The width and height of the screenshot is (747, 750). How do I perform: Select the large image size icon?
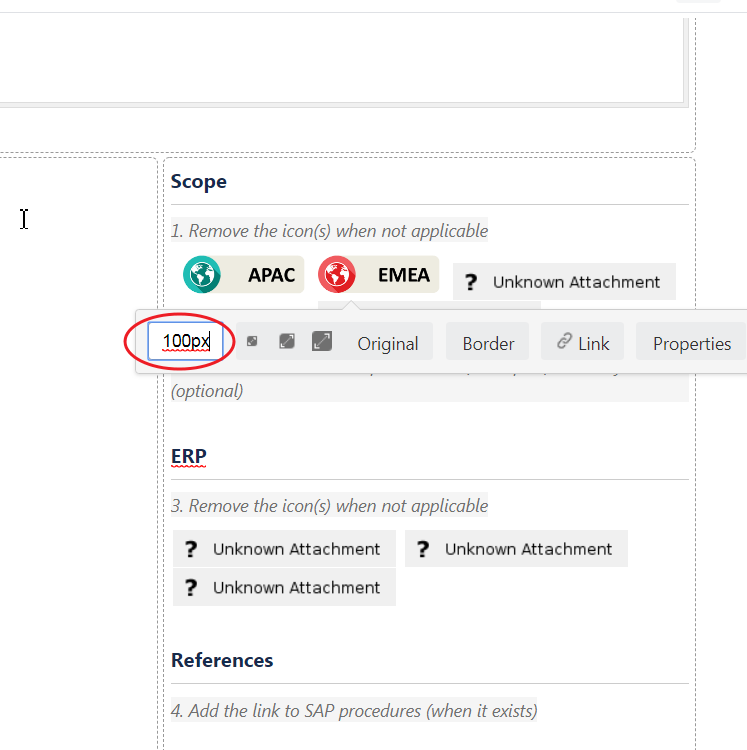click(x=322, y=342)
